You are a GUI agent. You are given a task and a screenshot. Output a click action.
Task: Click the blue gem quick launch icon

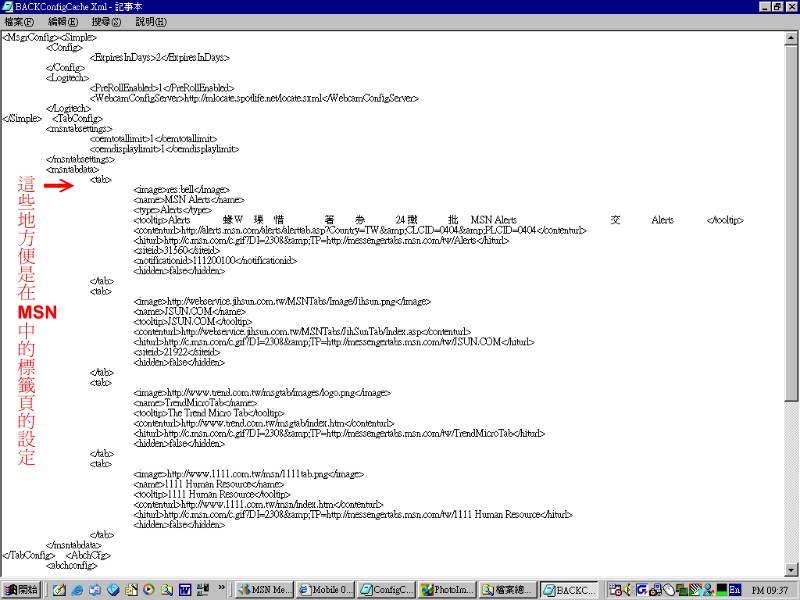pos(113,590)
